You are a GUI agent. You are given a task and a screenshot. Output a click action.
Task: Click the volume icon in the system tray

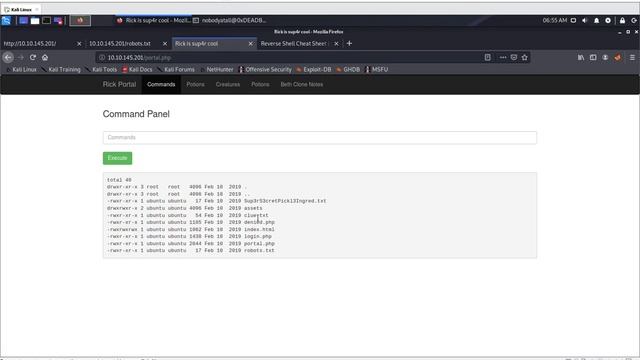pyautogui.click(x=585, y=20)
